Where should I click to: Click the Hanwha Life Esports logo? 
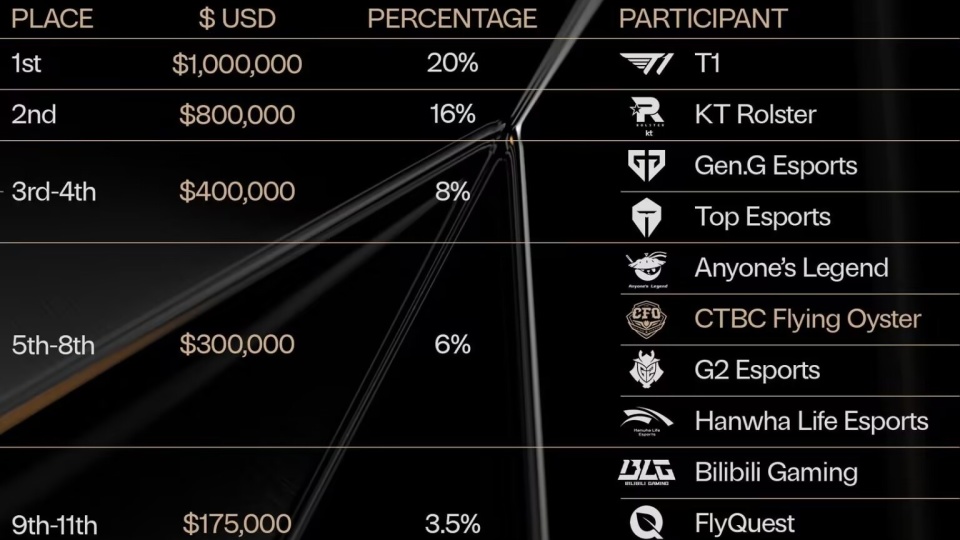pos(646,422)
